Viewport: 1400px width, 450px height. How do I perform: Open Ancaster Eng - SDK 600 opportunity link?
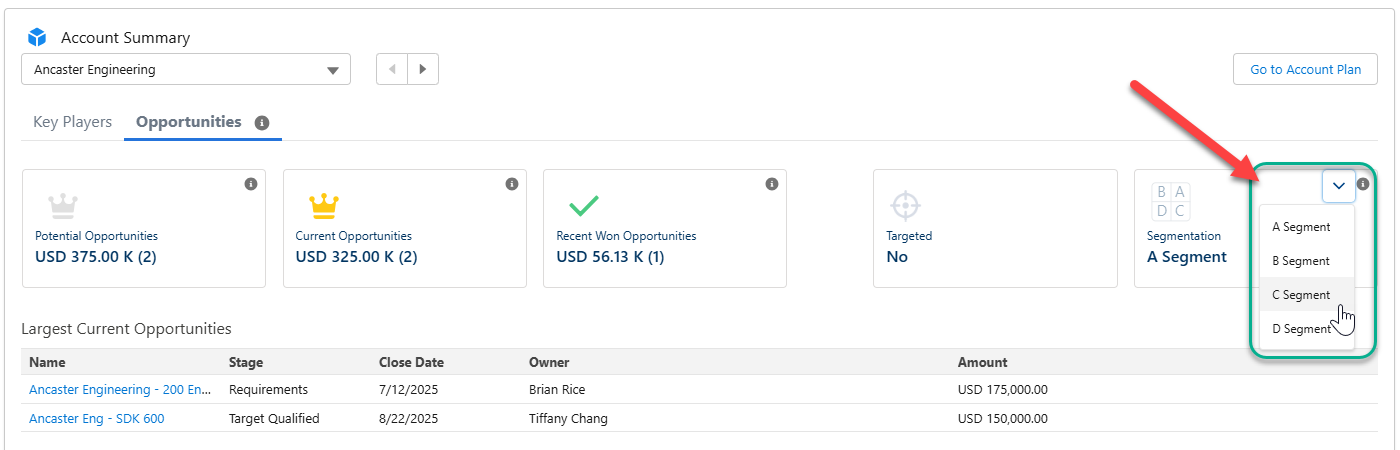point(97,419)
